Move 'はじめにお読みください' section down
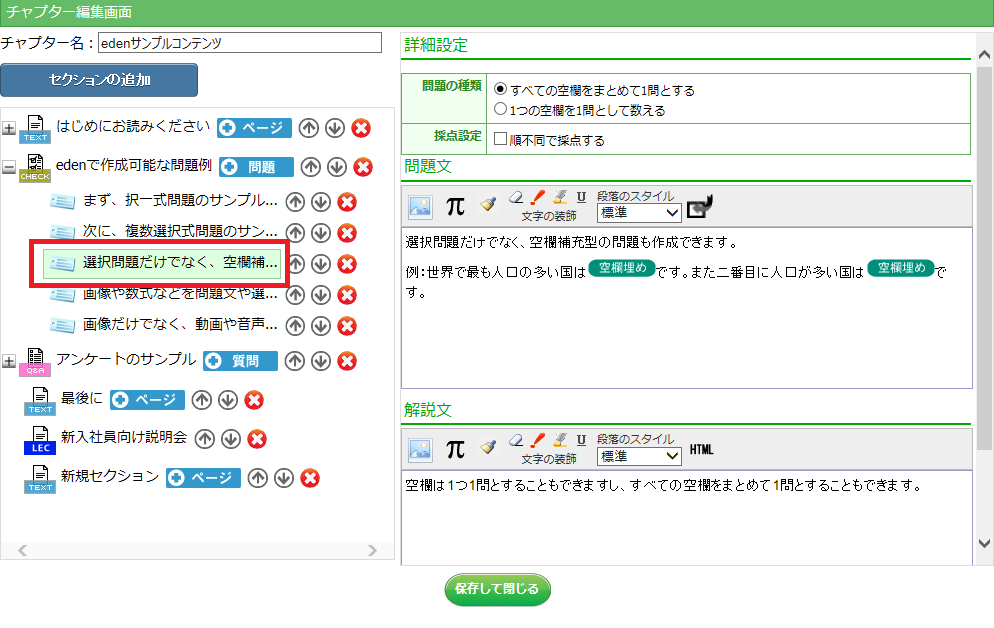The height and width of the screenshot is (628, 994). pos(335,128)
